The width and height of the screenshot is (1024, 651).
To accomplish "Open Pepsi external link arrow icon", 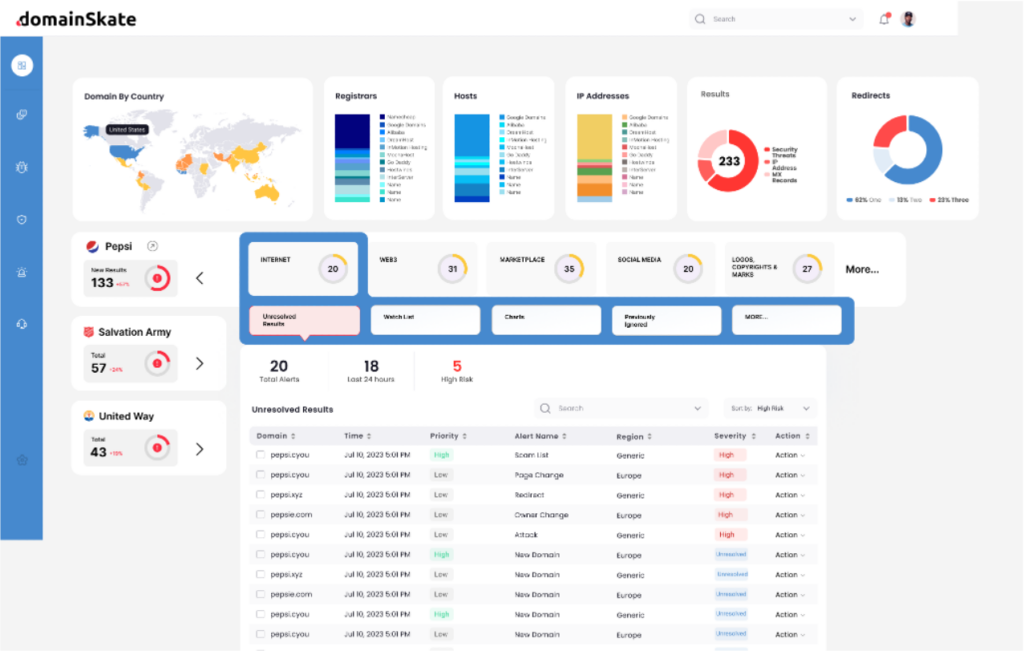I will [x=152, y=246].
